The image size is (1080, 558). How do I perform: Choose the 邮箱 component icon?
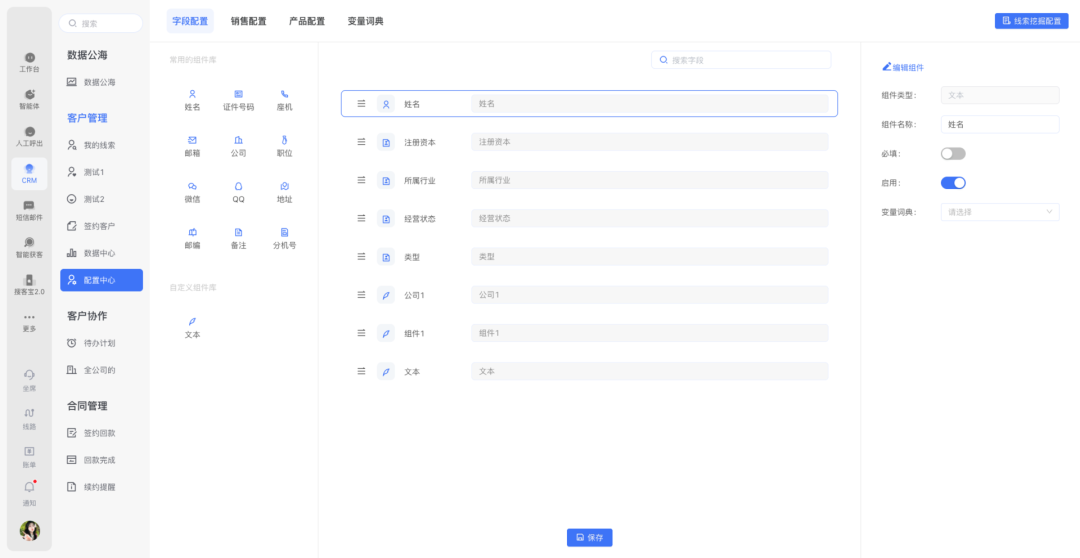coord(192,140)
